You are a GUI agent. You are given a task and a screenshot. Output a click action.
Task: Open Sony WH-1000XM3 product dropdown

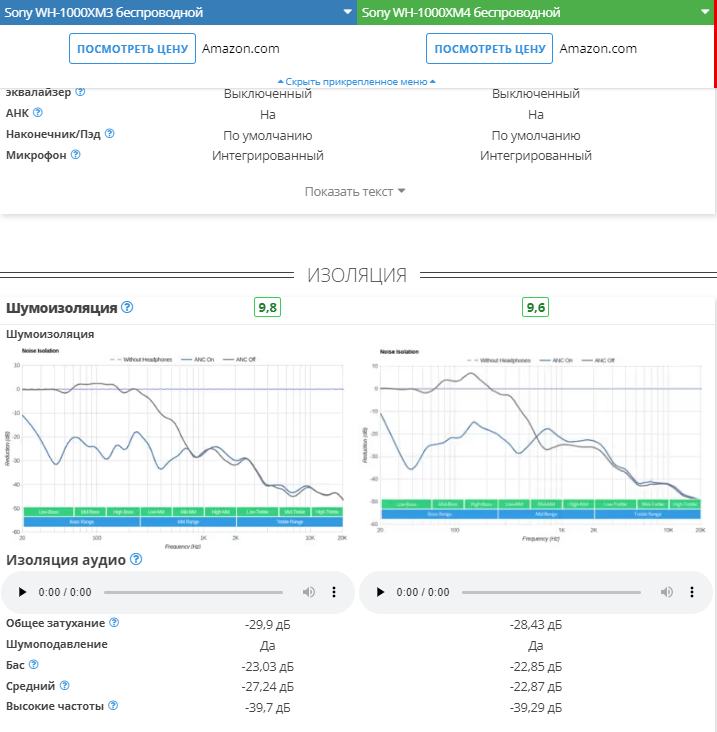click(x=178, y=12)
